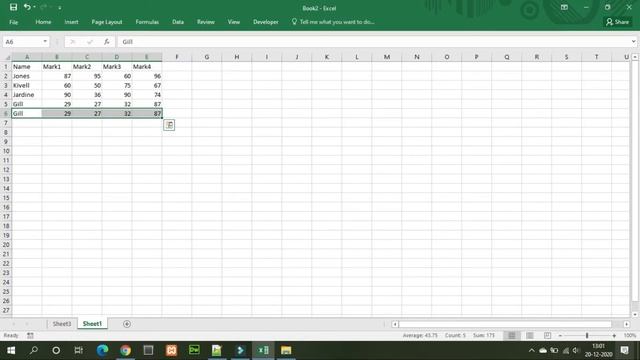Open the File menu
Screen dimensions: 640x360
(13, 22)
